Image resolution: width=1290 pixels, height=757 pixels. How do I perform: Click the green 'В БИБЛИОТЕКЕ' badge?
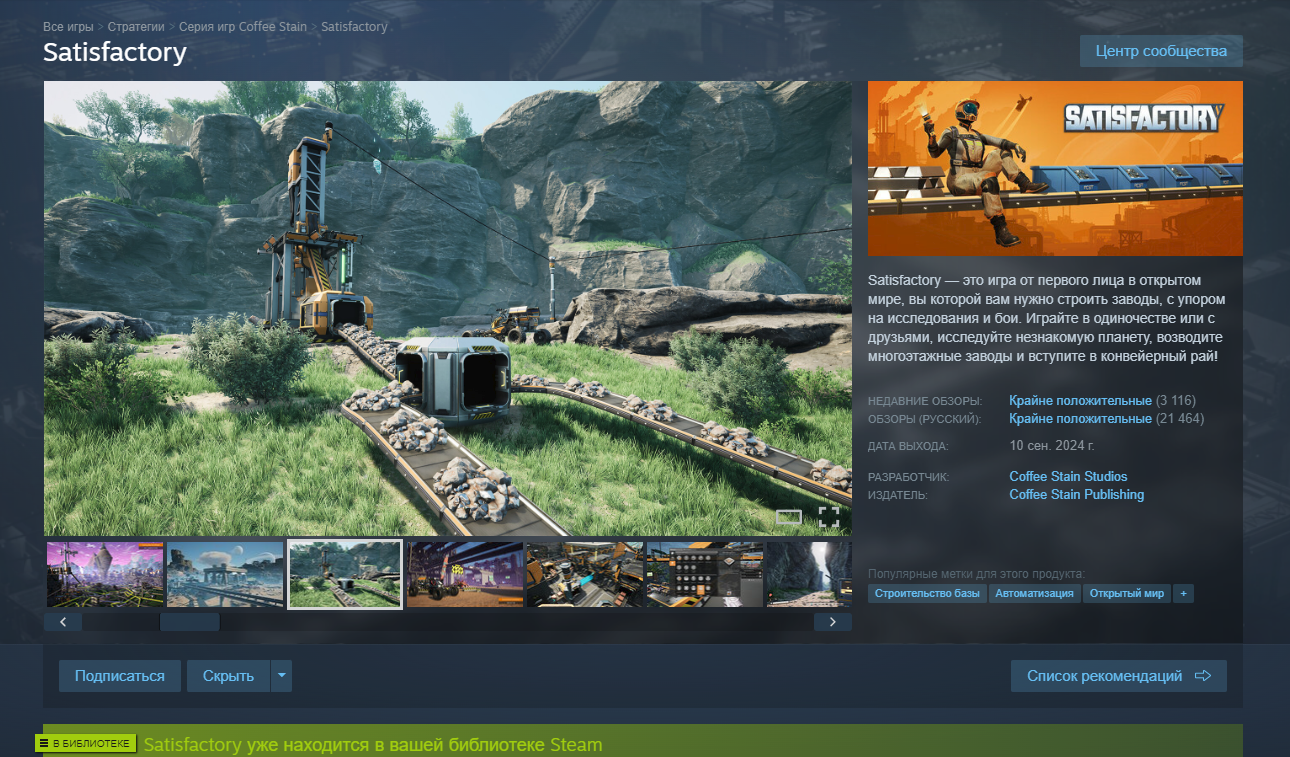[86, 744]
